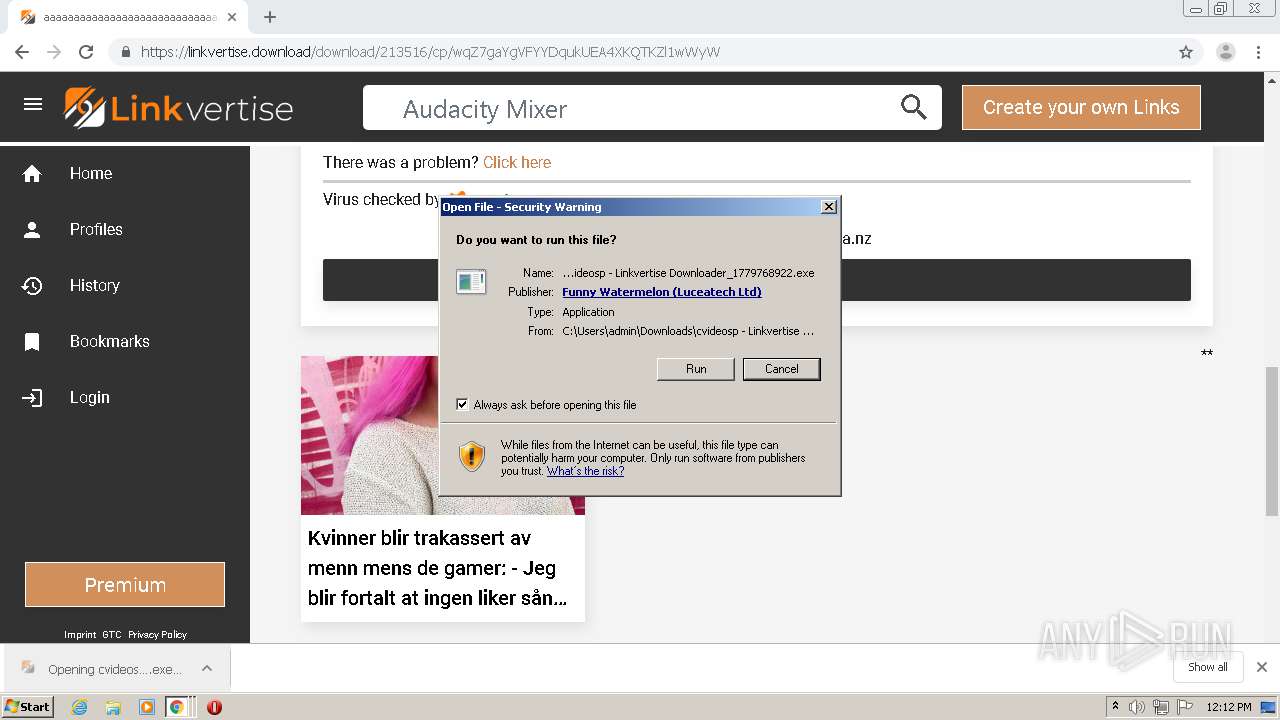Open the Chrome profile avatar icon
The image size is (1280, 720).
[1225, 52]
